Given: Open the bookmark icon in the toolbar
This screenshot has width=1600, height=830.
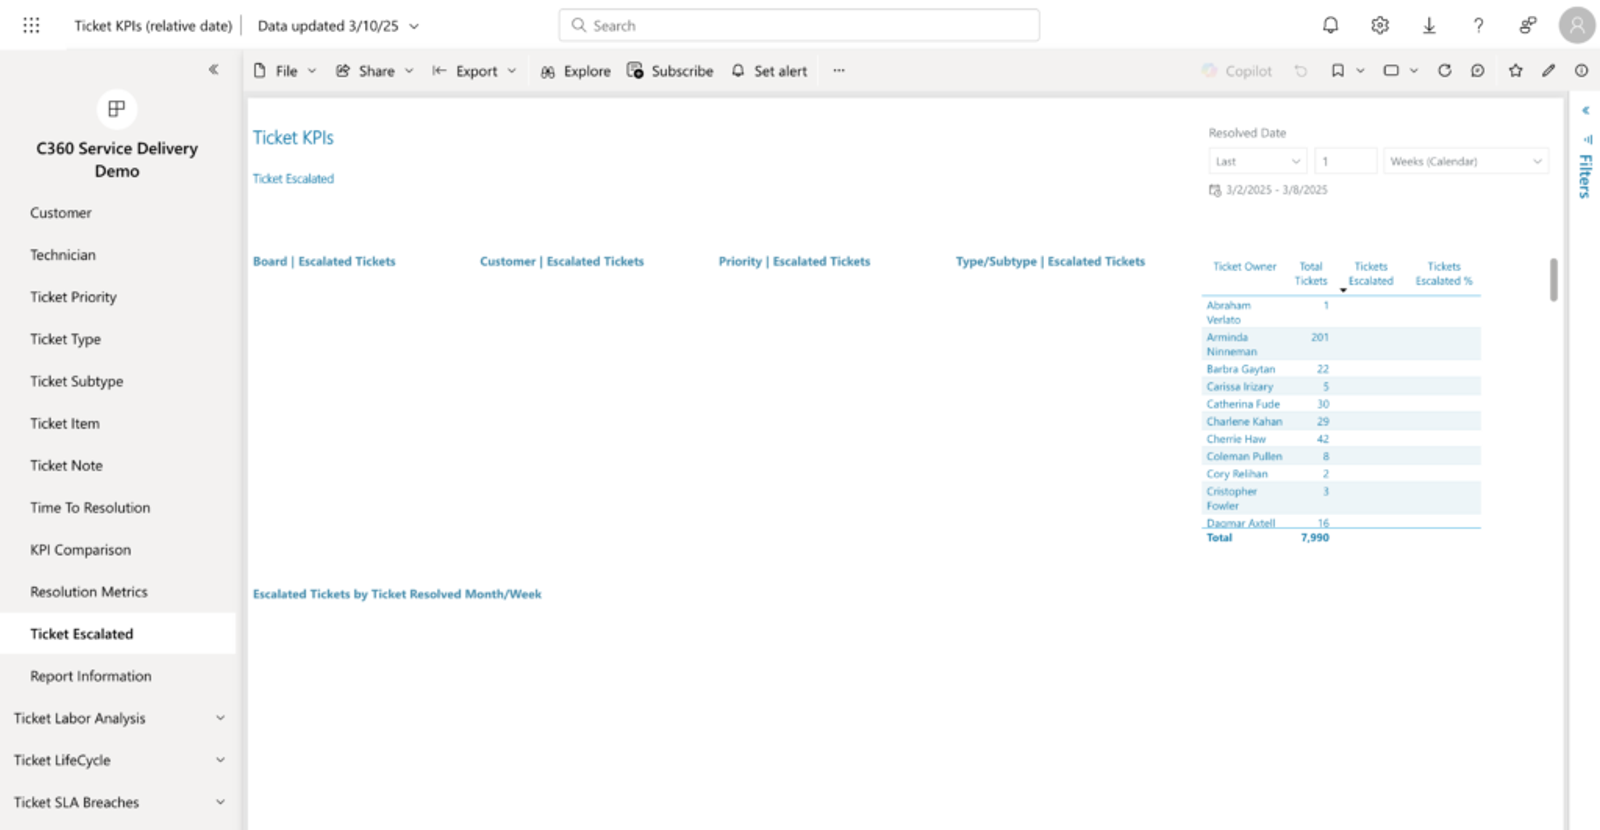Looking at the screenshot, I should pos(1337,71).
